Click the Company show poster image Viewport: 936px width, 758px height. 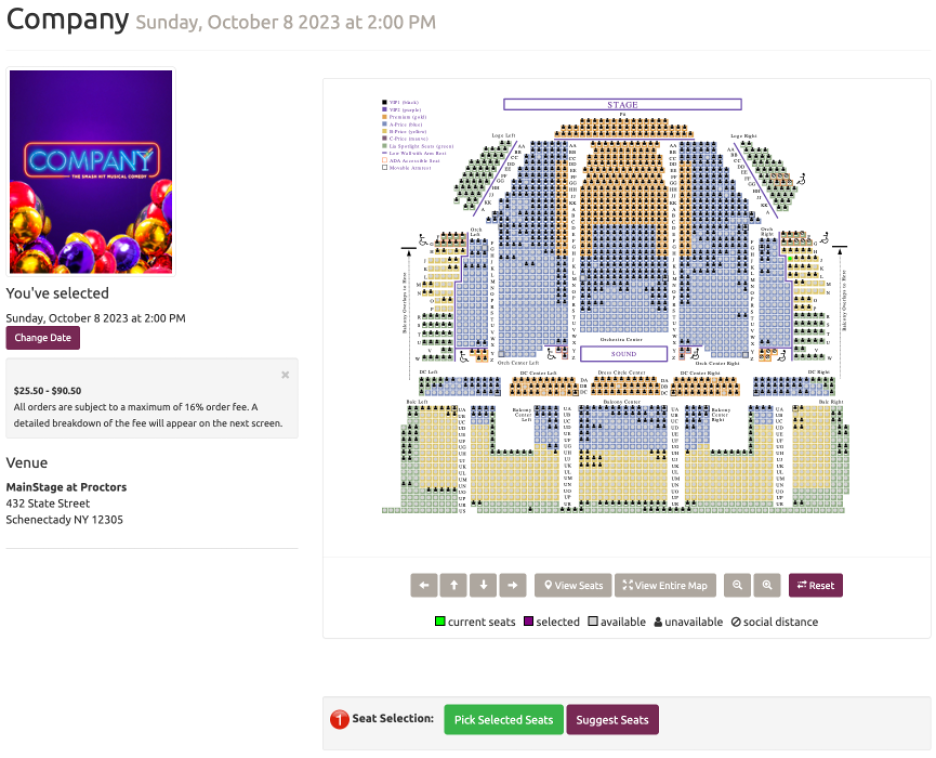pyautogui.click(x=91, y=172)
